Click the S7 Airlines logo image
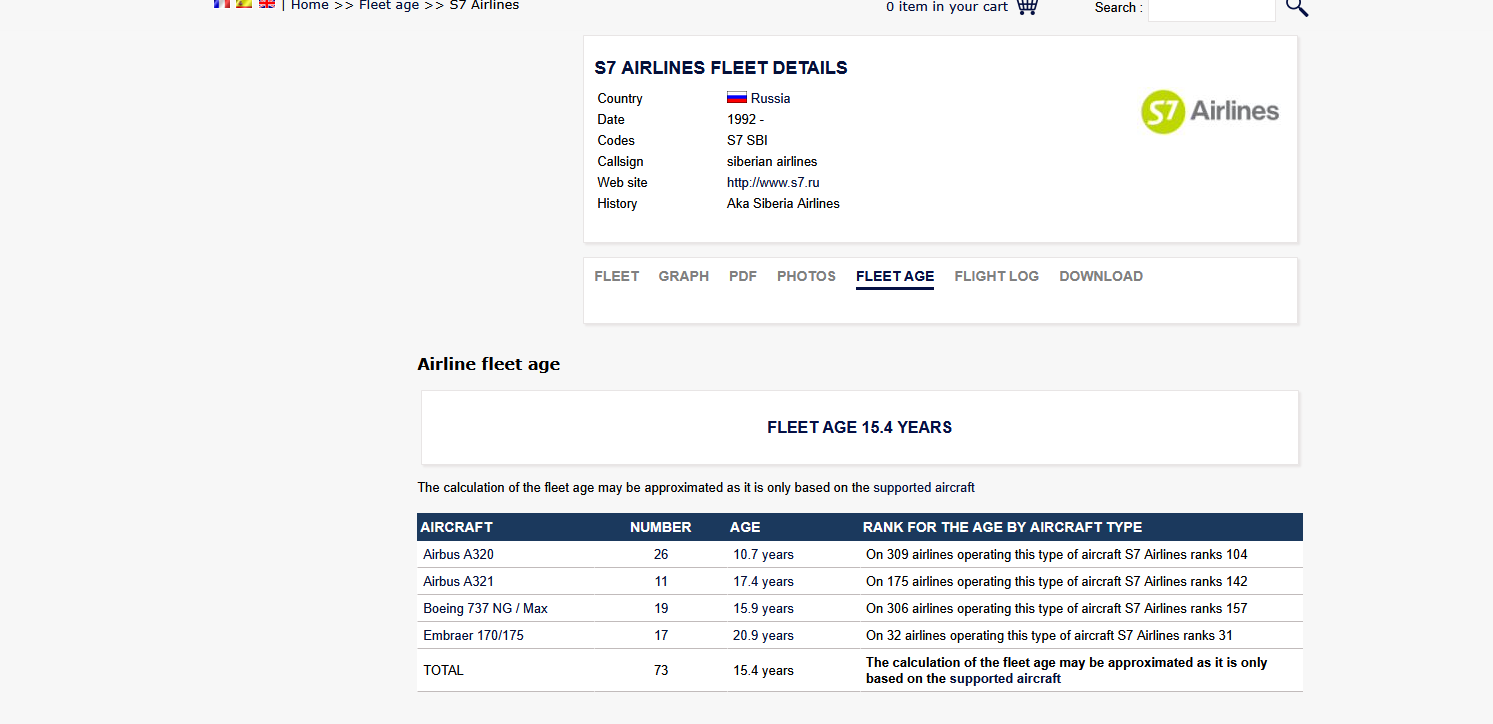This screenshot has width=1493, height=724. coord(1210,111)
